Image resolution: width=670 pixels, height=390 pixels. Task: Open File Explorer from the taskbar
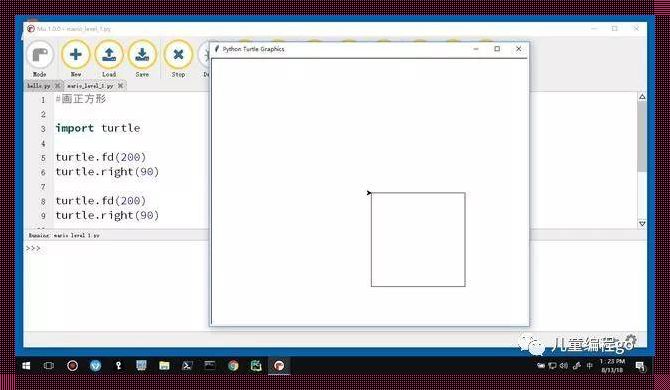(x=164, y=366)
